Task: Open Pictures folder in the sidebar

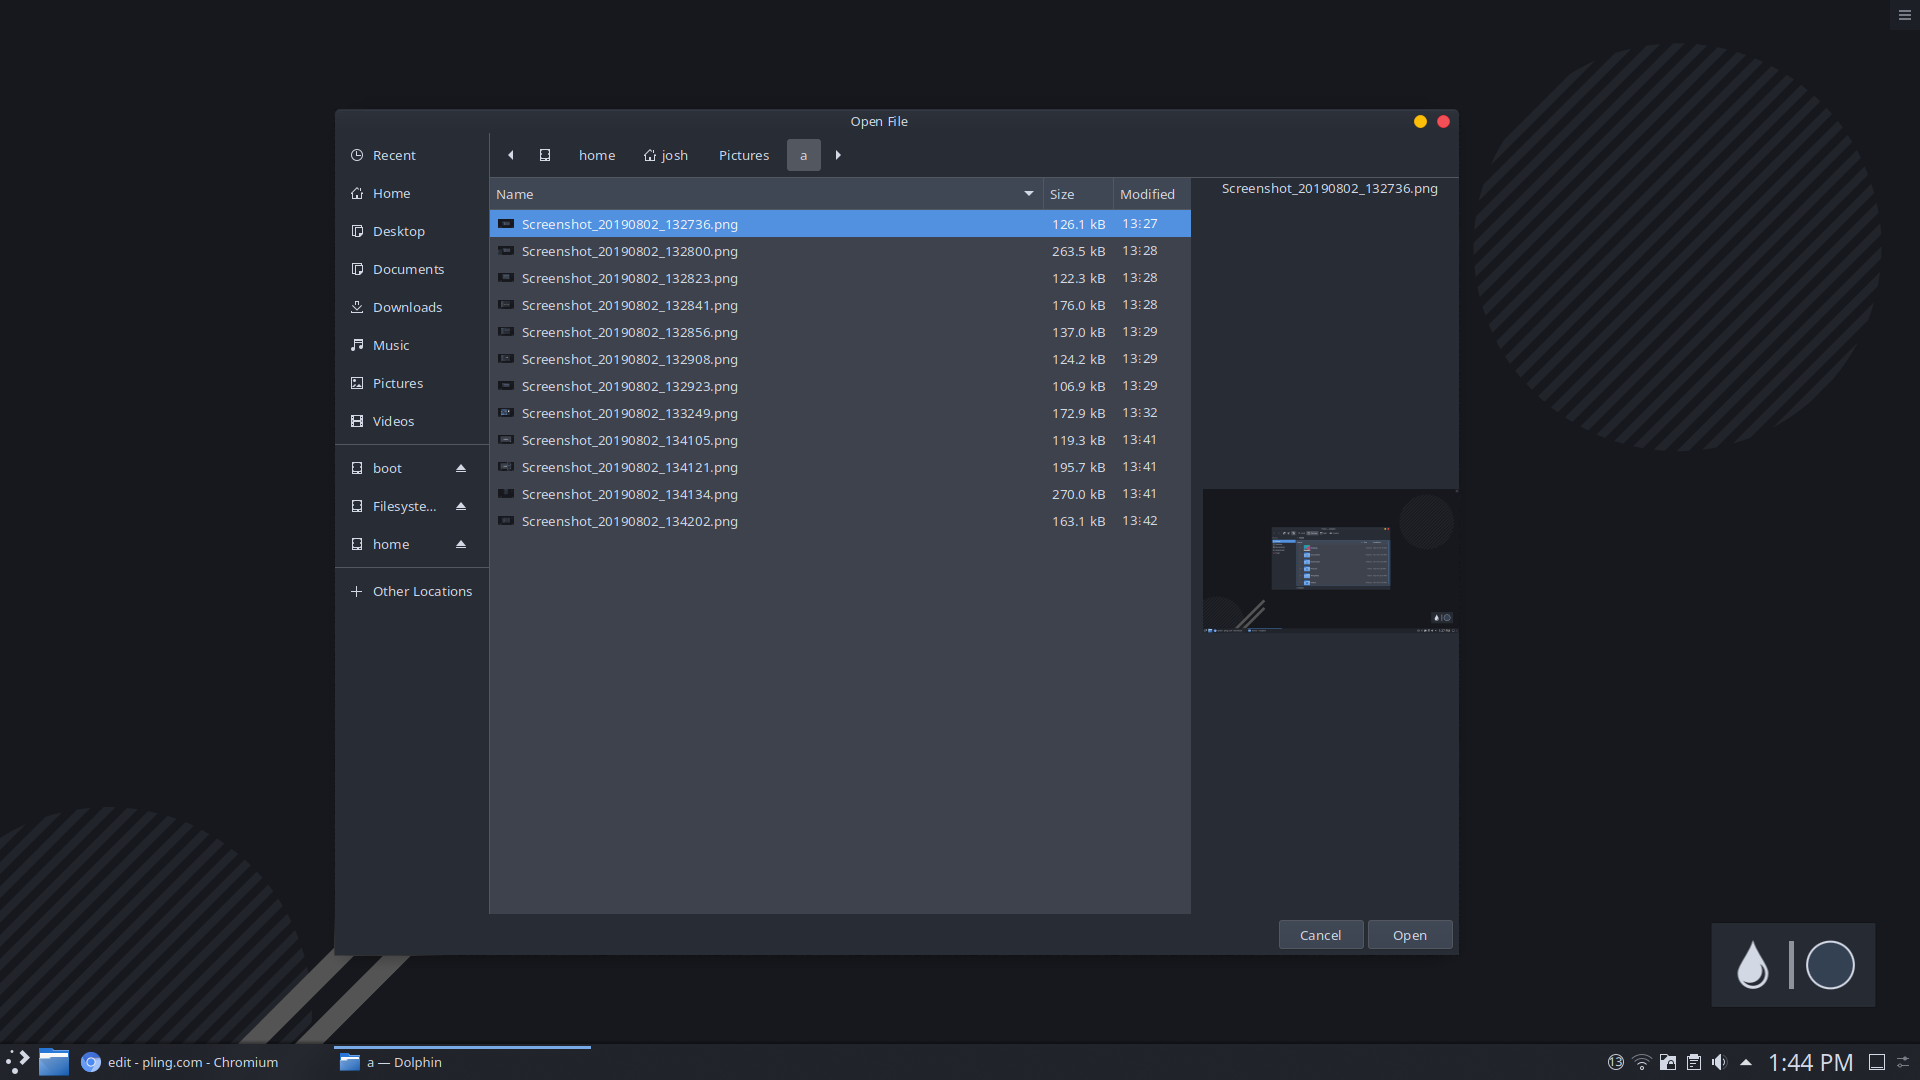Action: point(411,383)
